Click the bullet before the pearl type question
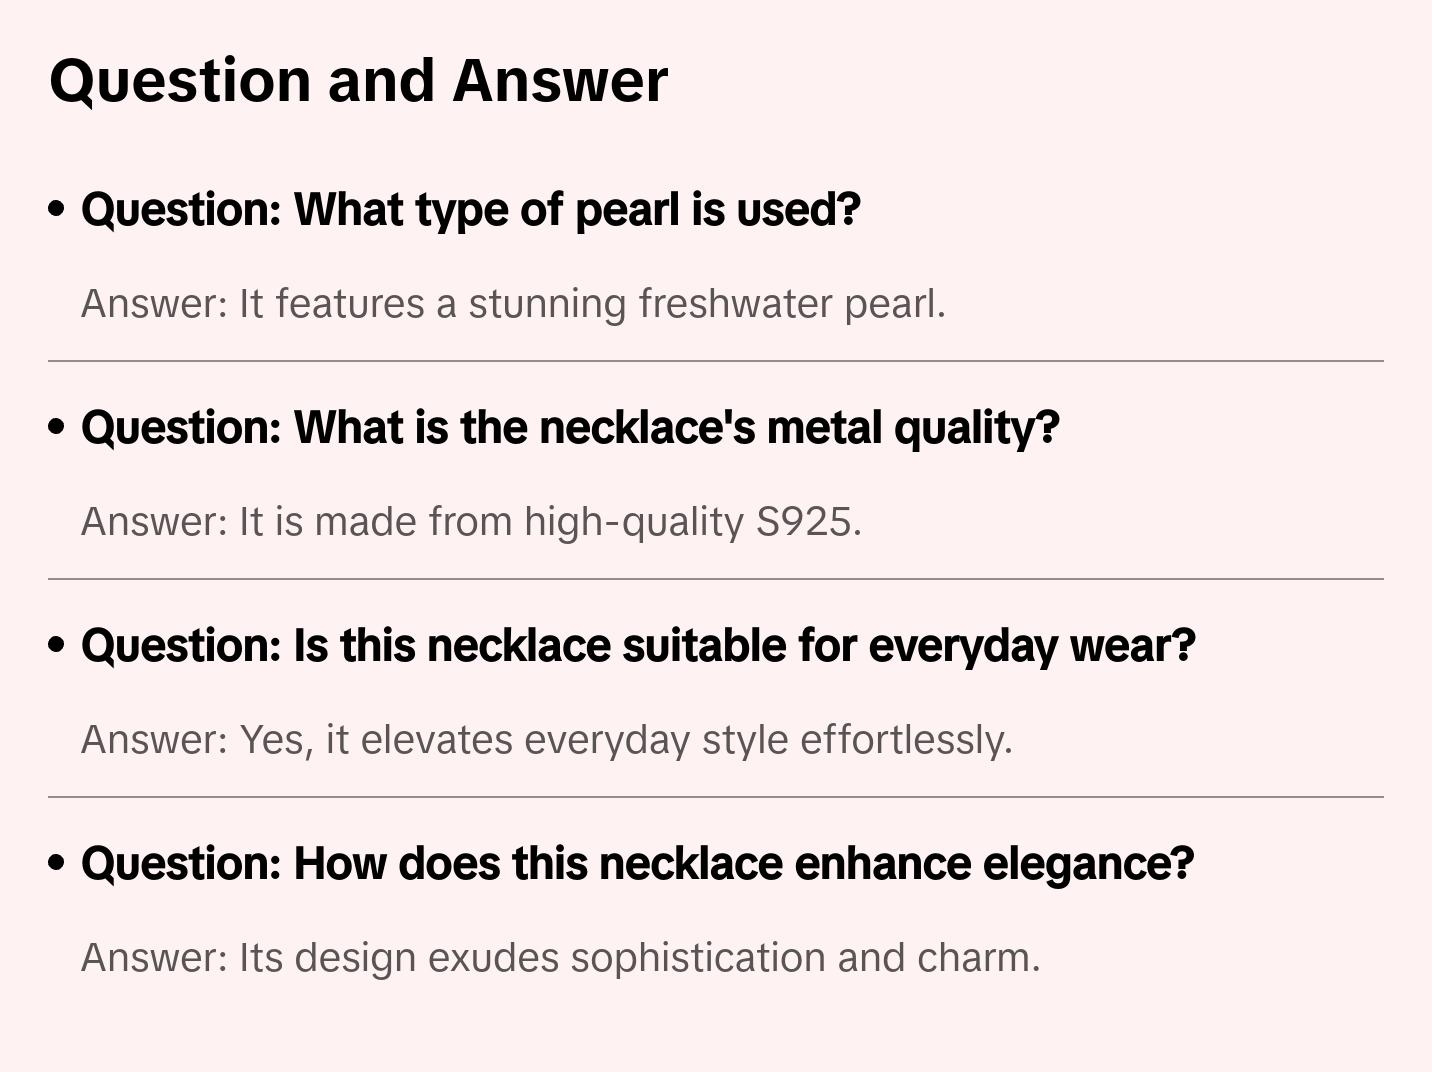Screen dimensions: 1432x1072 (57, 210)
